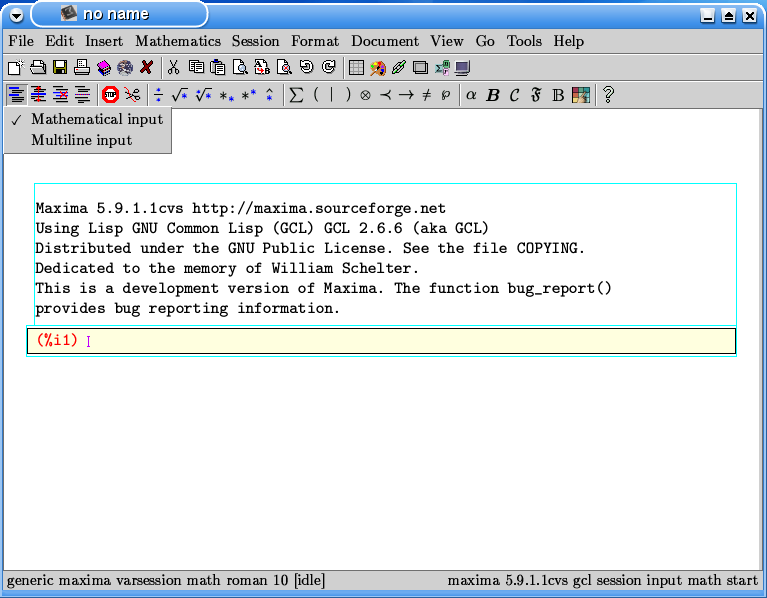Insert an image with the paint palette icon
Image resolution: width=767 pixels, height=598 pixels.
(x=378, y=67)
